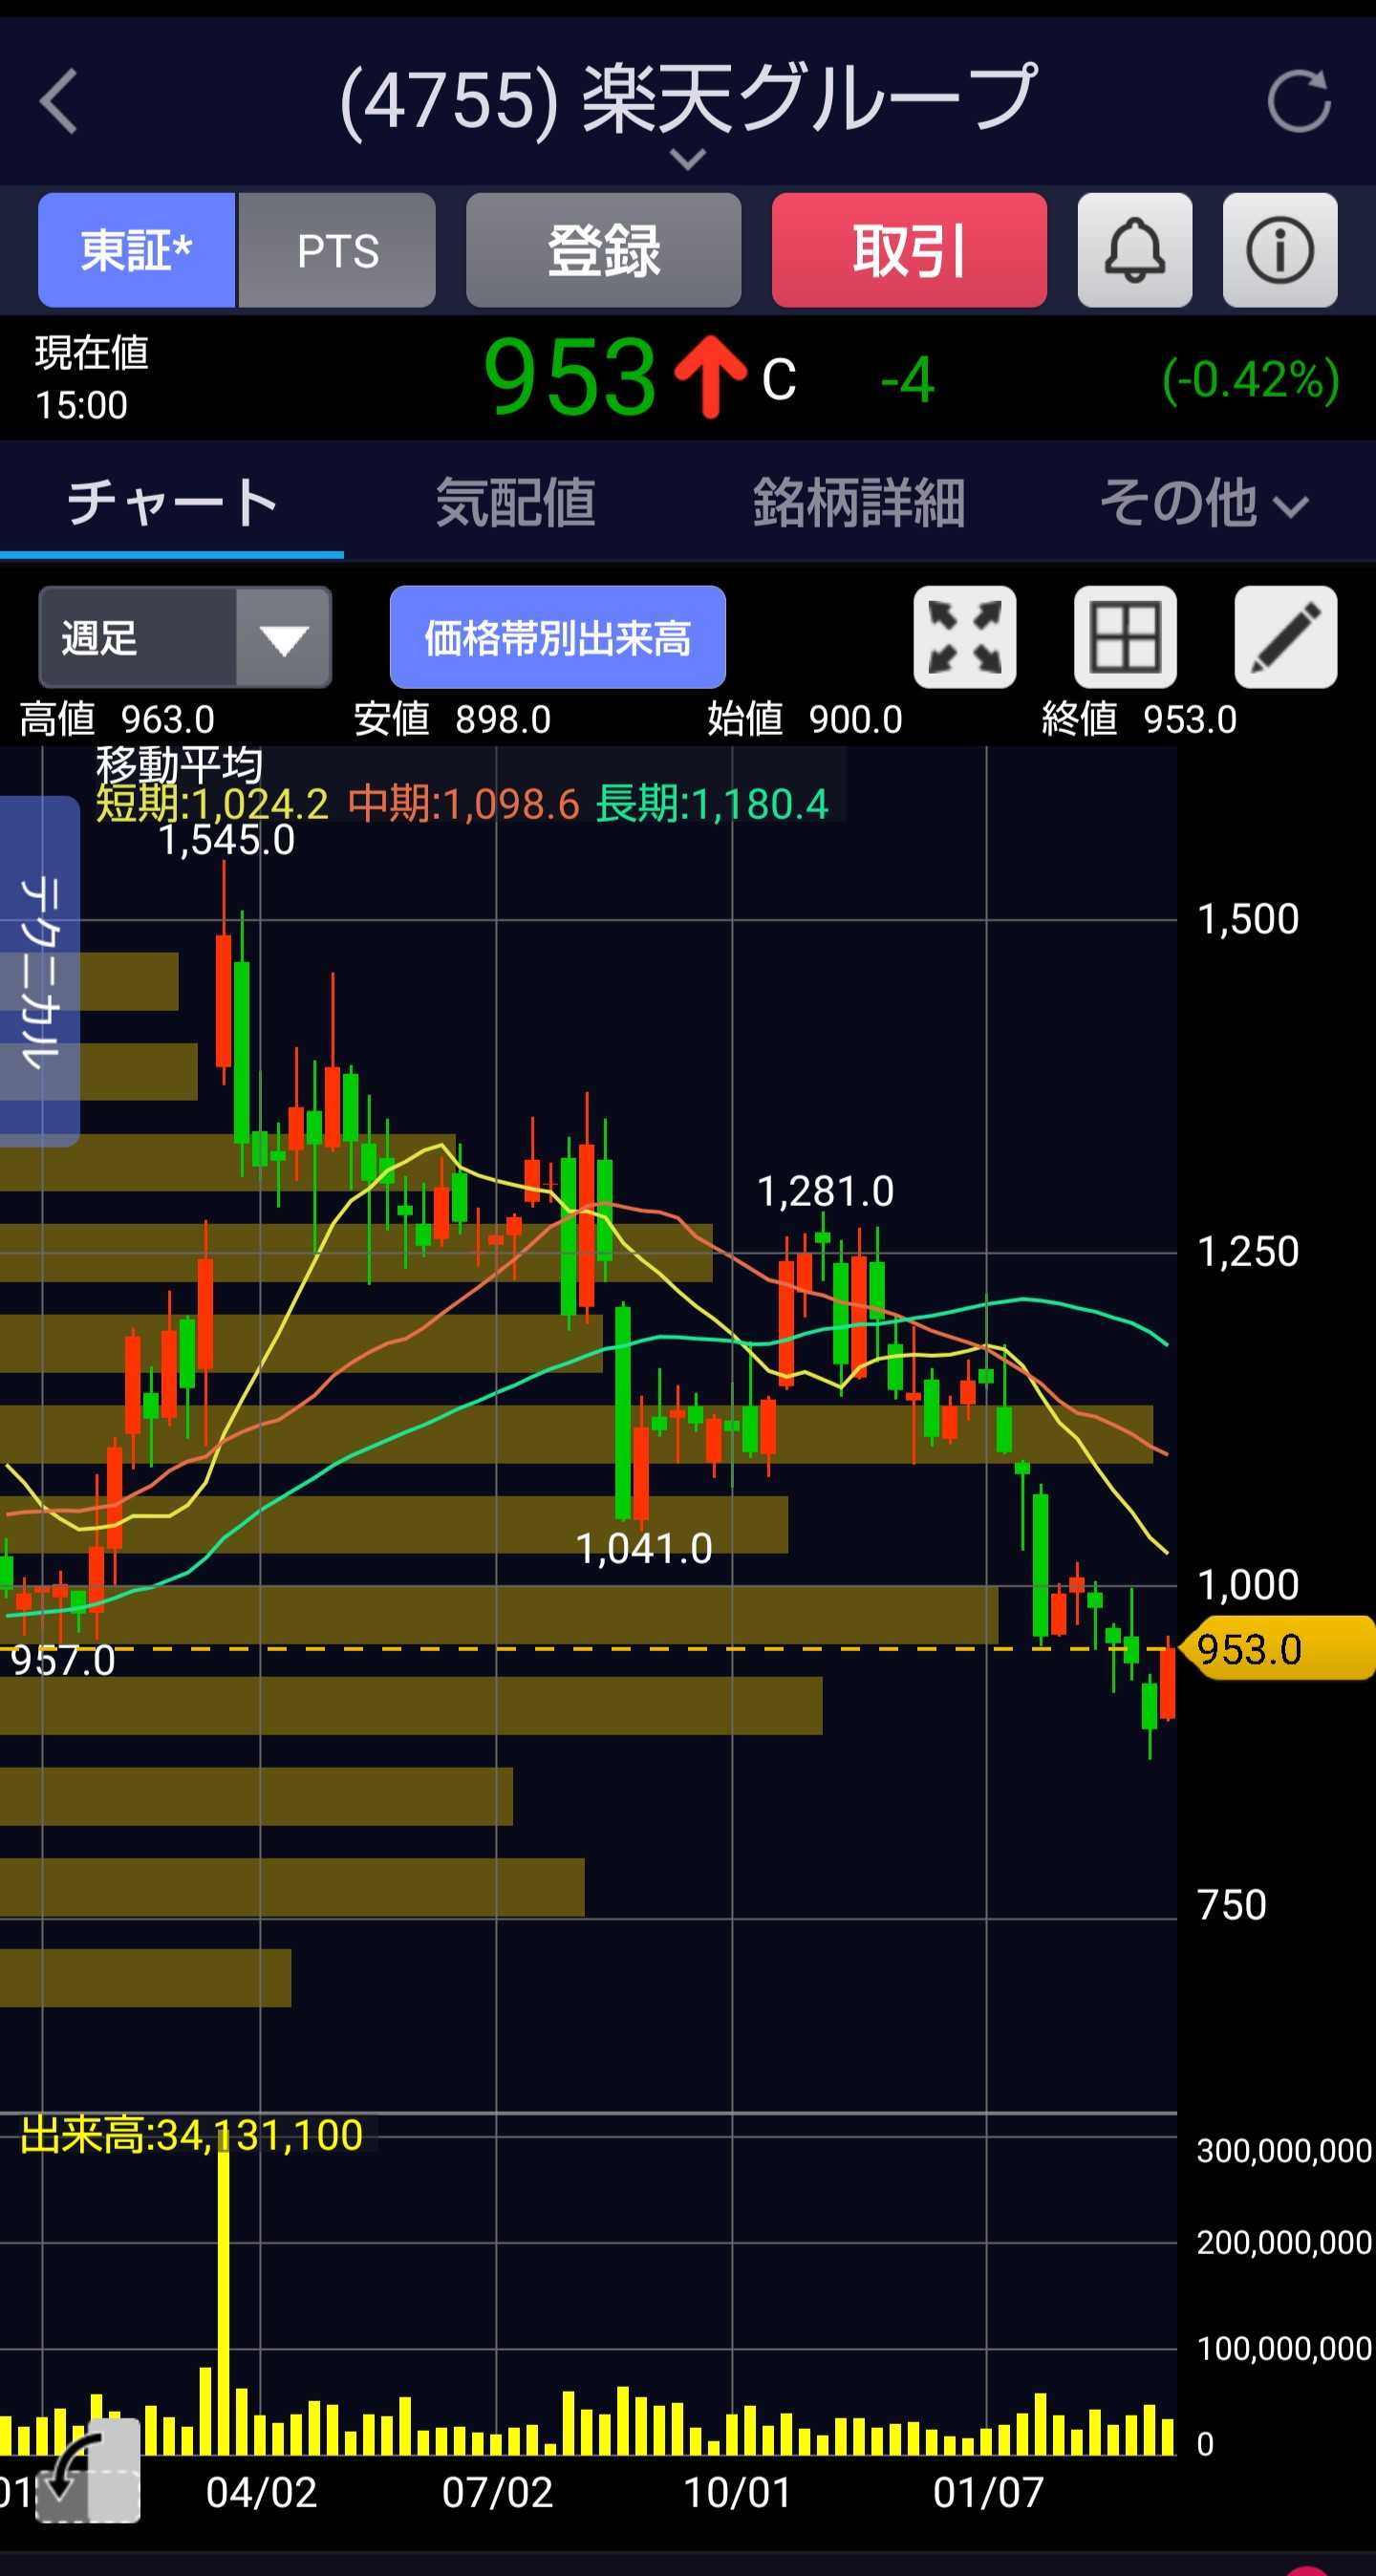
Task: Tap the (-0.42%) change percentage
Action: pyautogui.click(x=1251, y=379)
